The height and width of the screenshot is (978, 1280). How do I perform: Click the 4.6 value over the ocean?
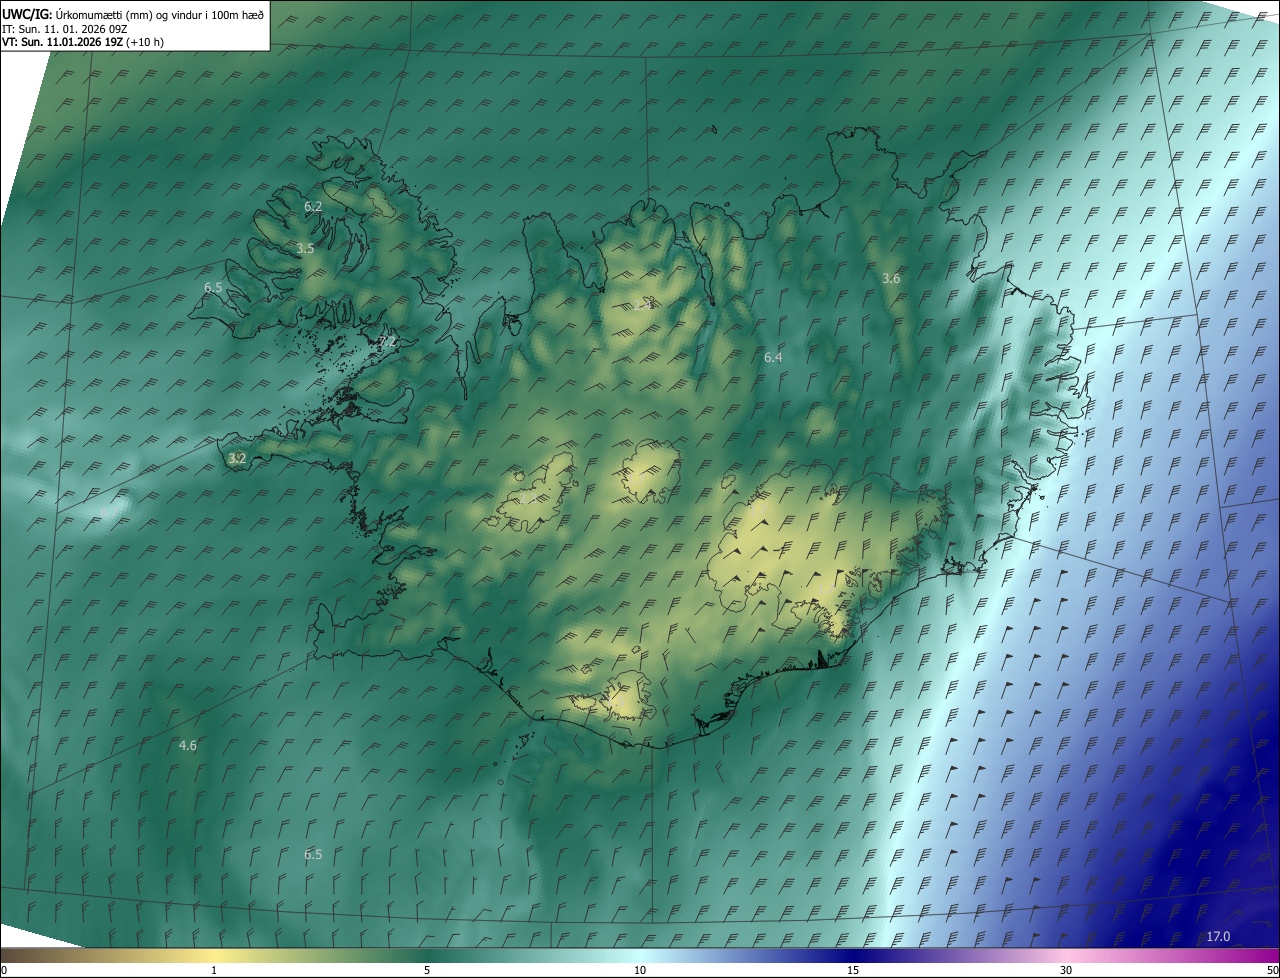[x=187, y=746]
